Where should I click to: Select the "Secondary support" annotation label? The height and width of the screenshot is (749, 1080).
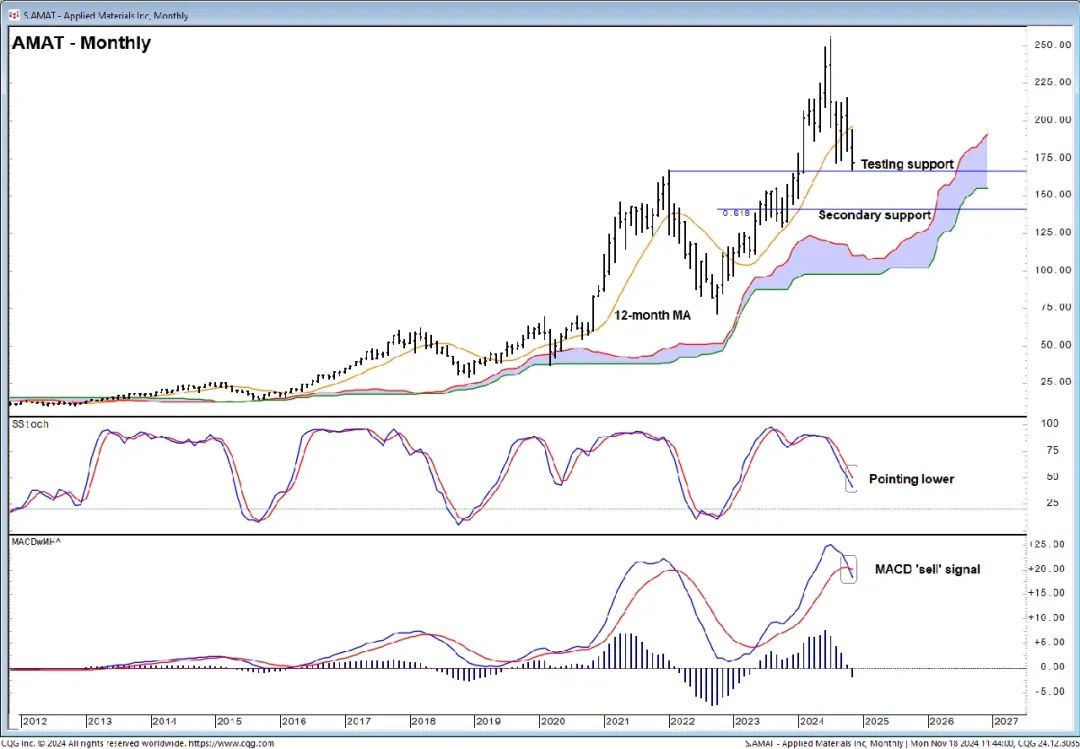(x=875, y=215)
